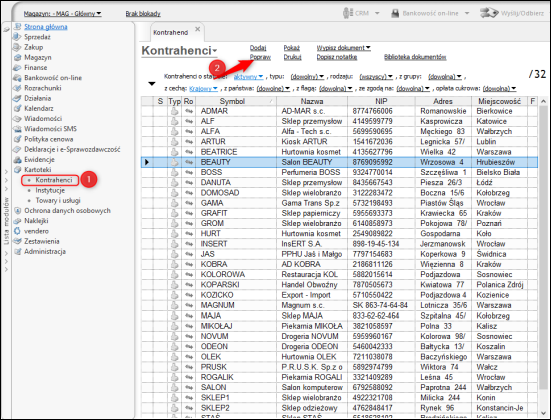
Task: Click the vendero icon in sidebar
Action: coord(17,231)
